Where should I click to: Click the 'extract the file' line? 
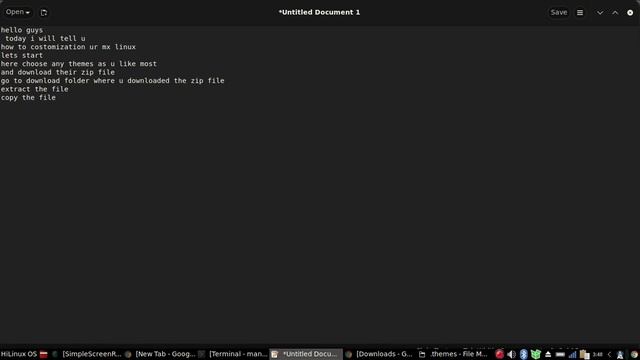click(x=34, y=89)
